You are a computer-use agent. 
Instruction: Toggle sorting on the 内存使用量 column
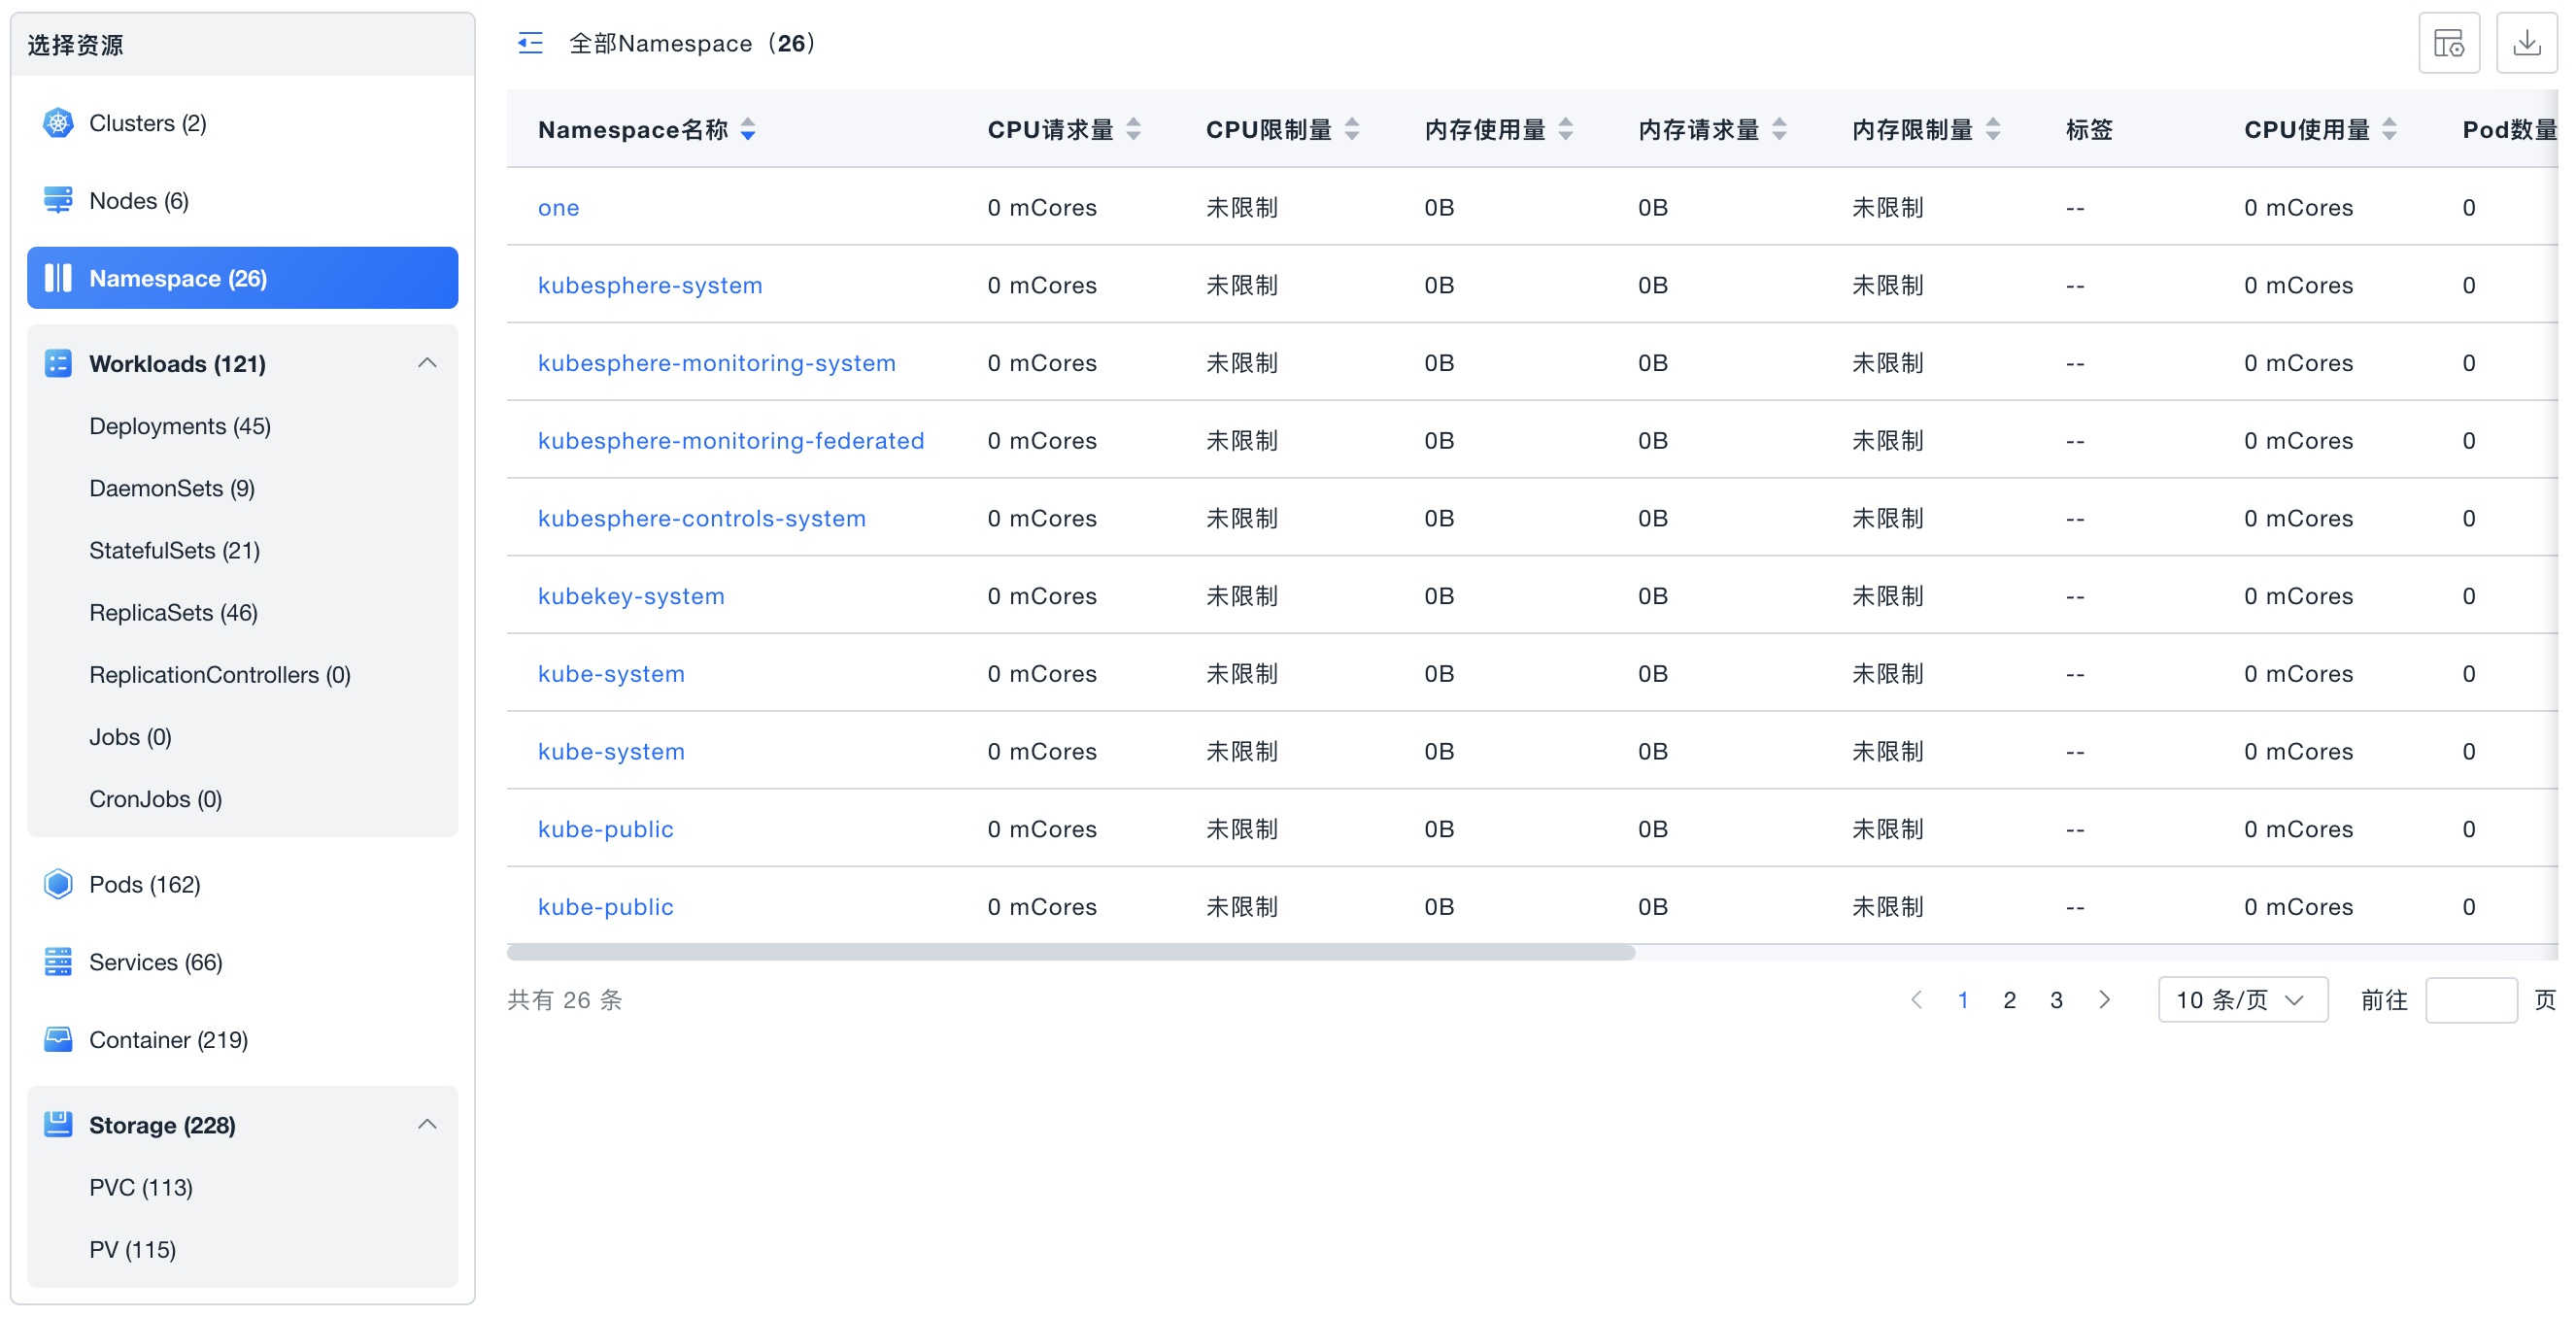coord(1565,129)
